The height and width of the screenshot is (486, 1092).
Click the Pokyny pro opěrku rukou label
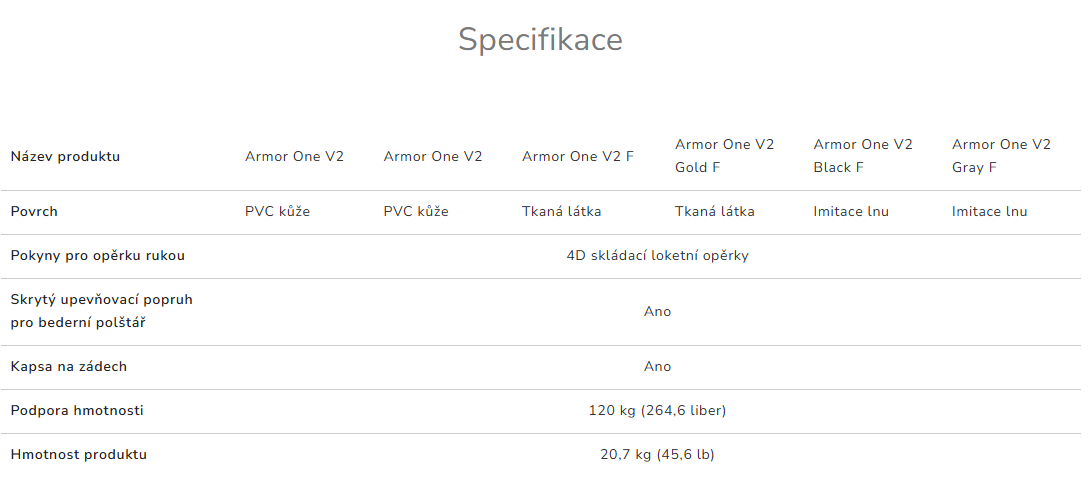pyautogui.click(x=97, y=255)
